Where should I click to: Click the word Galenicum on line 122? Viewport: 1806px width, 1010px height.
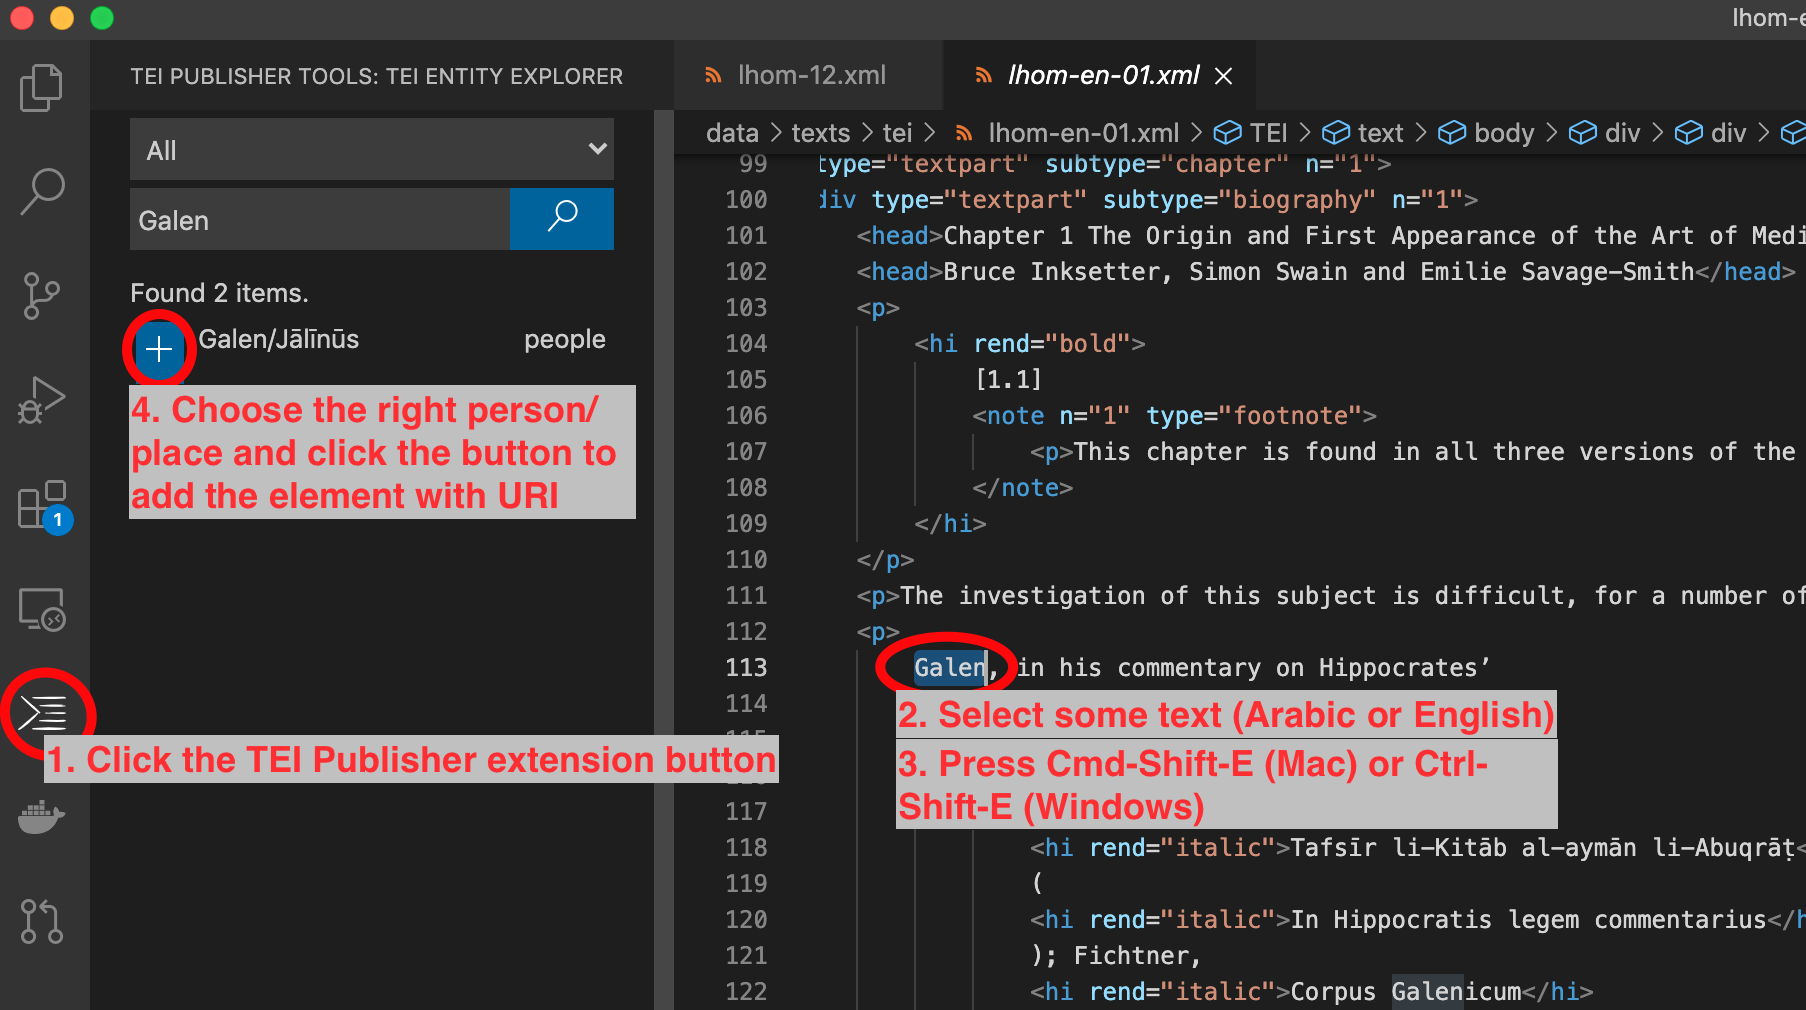(1456, 991)
